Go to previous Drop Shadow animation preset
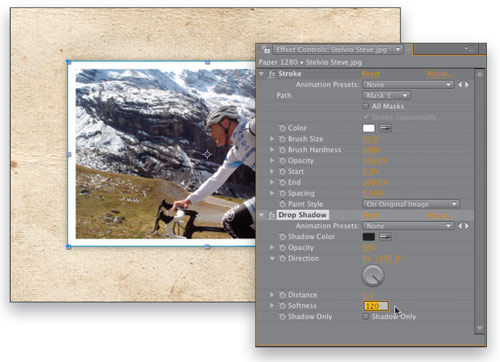Viewport: 500px width, 362px height. tap(460, 226)
